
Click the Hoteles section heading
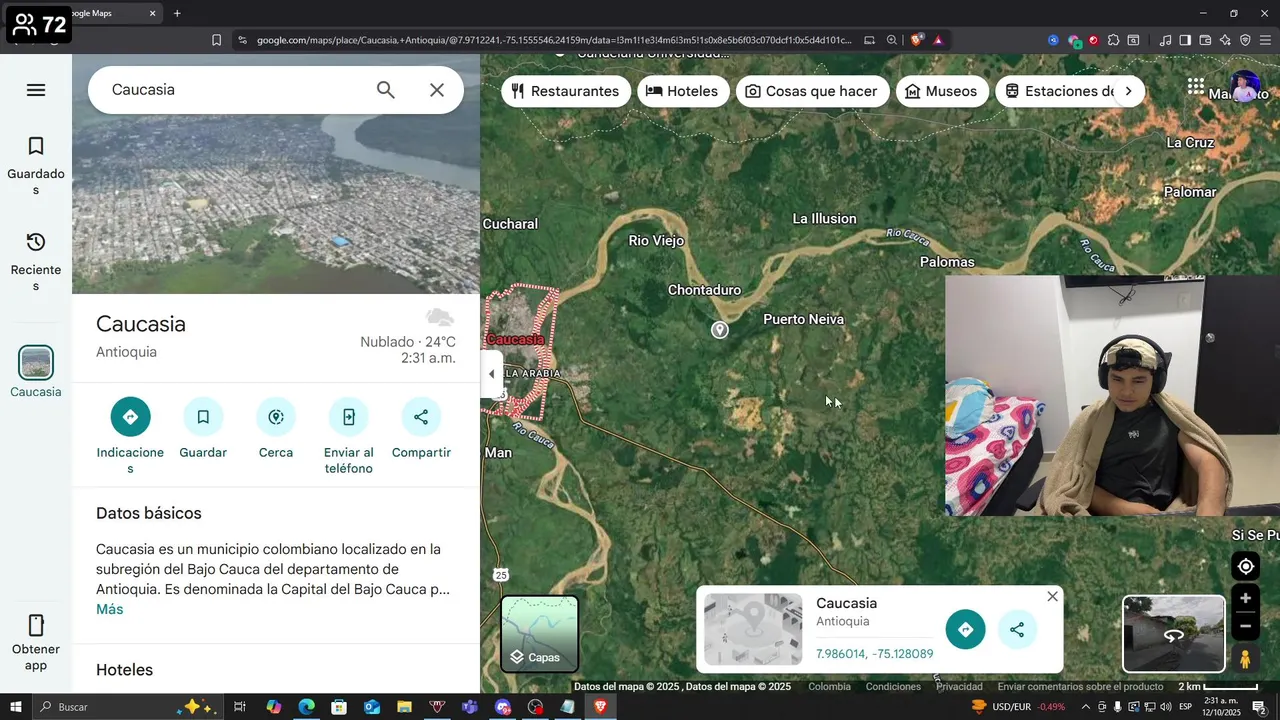coord(124,670)
